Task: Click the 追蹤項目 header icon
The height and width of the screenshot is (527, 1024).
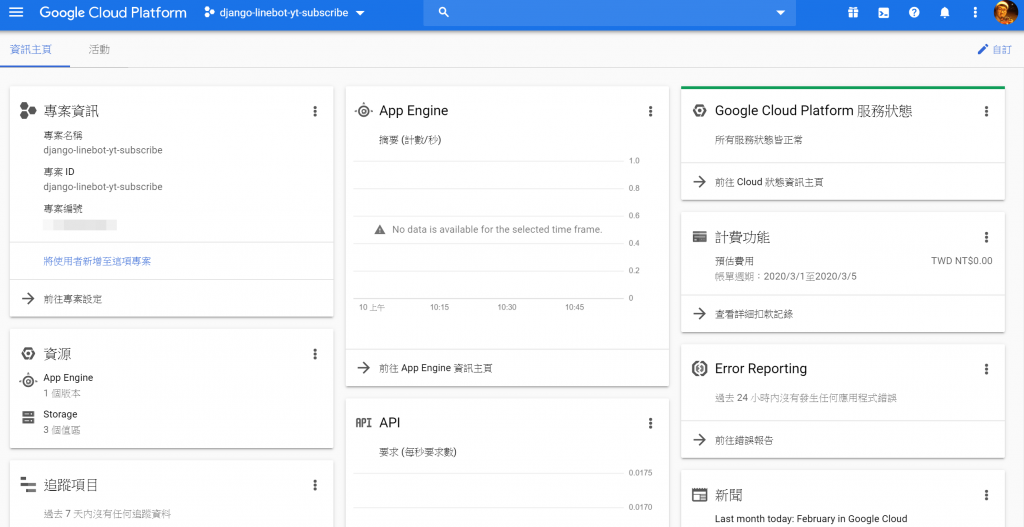Action: pos(28,485)
